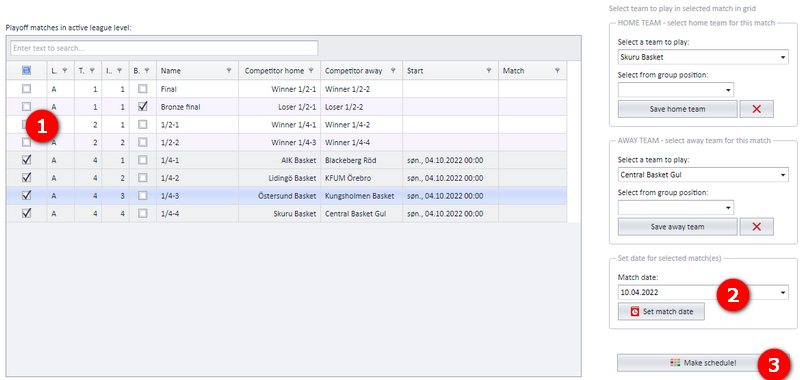Click 'Östersund Basket' home competitor cell
Viewport: 800px width, 380px height.
(280, 196)
